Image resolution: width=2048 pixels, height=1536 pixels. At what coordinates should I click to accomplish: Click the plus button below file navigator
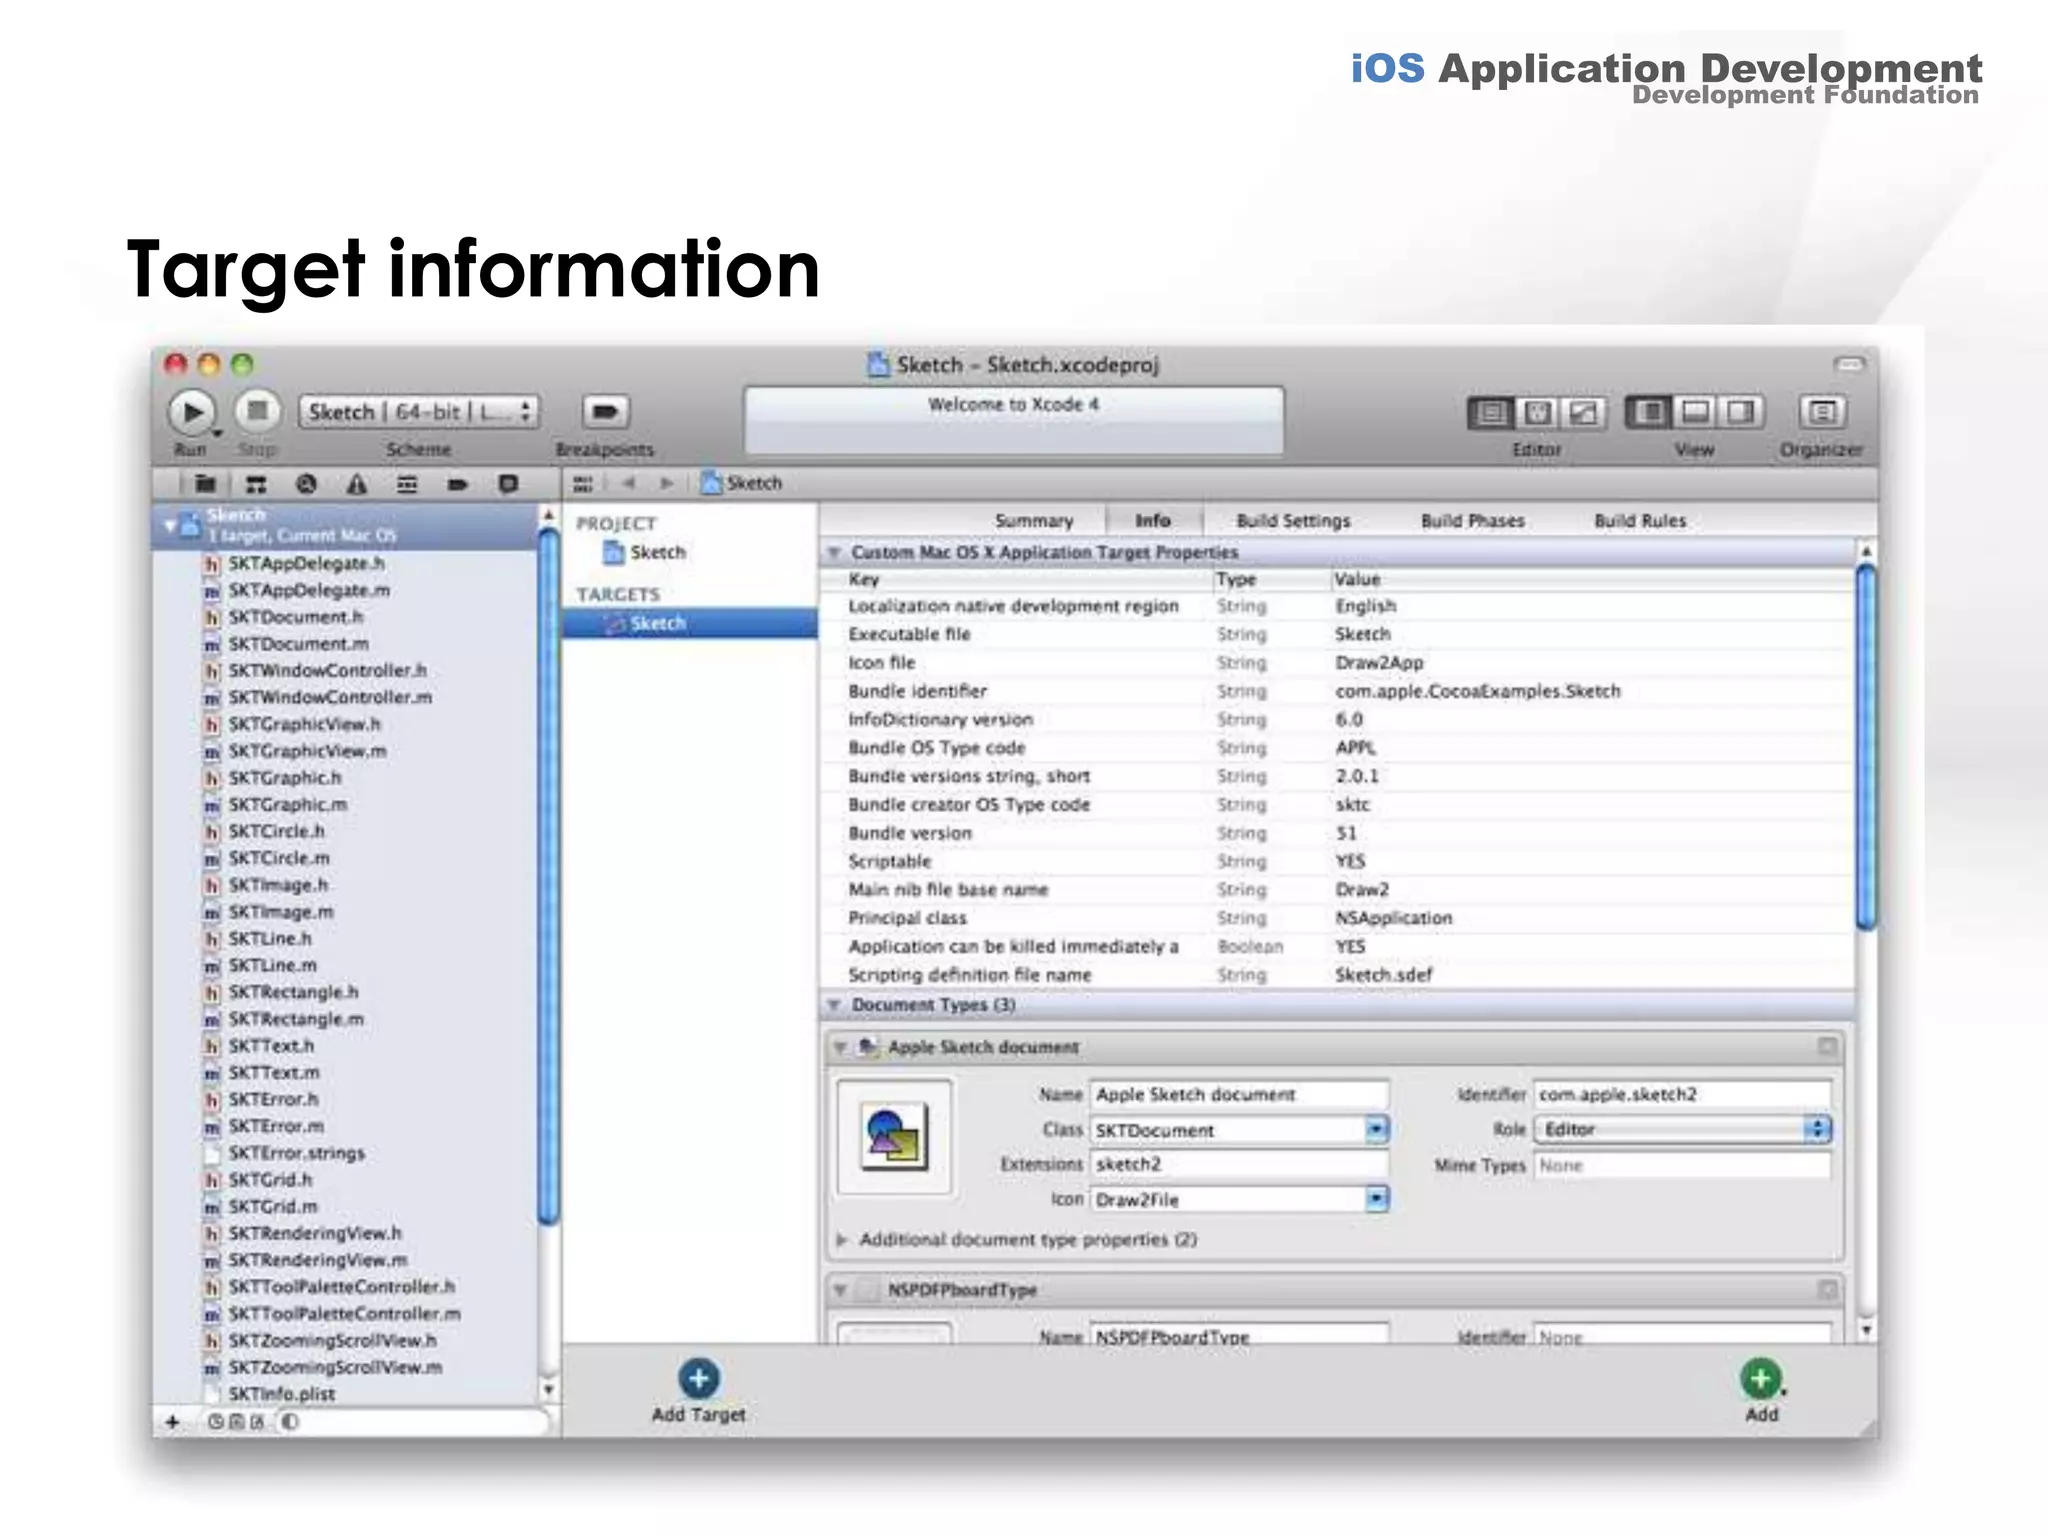click(172, 1422)
